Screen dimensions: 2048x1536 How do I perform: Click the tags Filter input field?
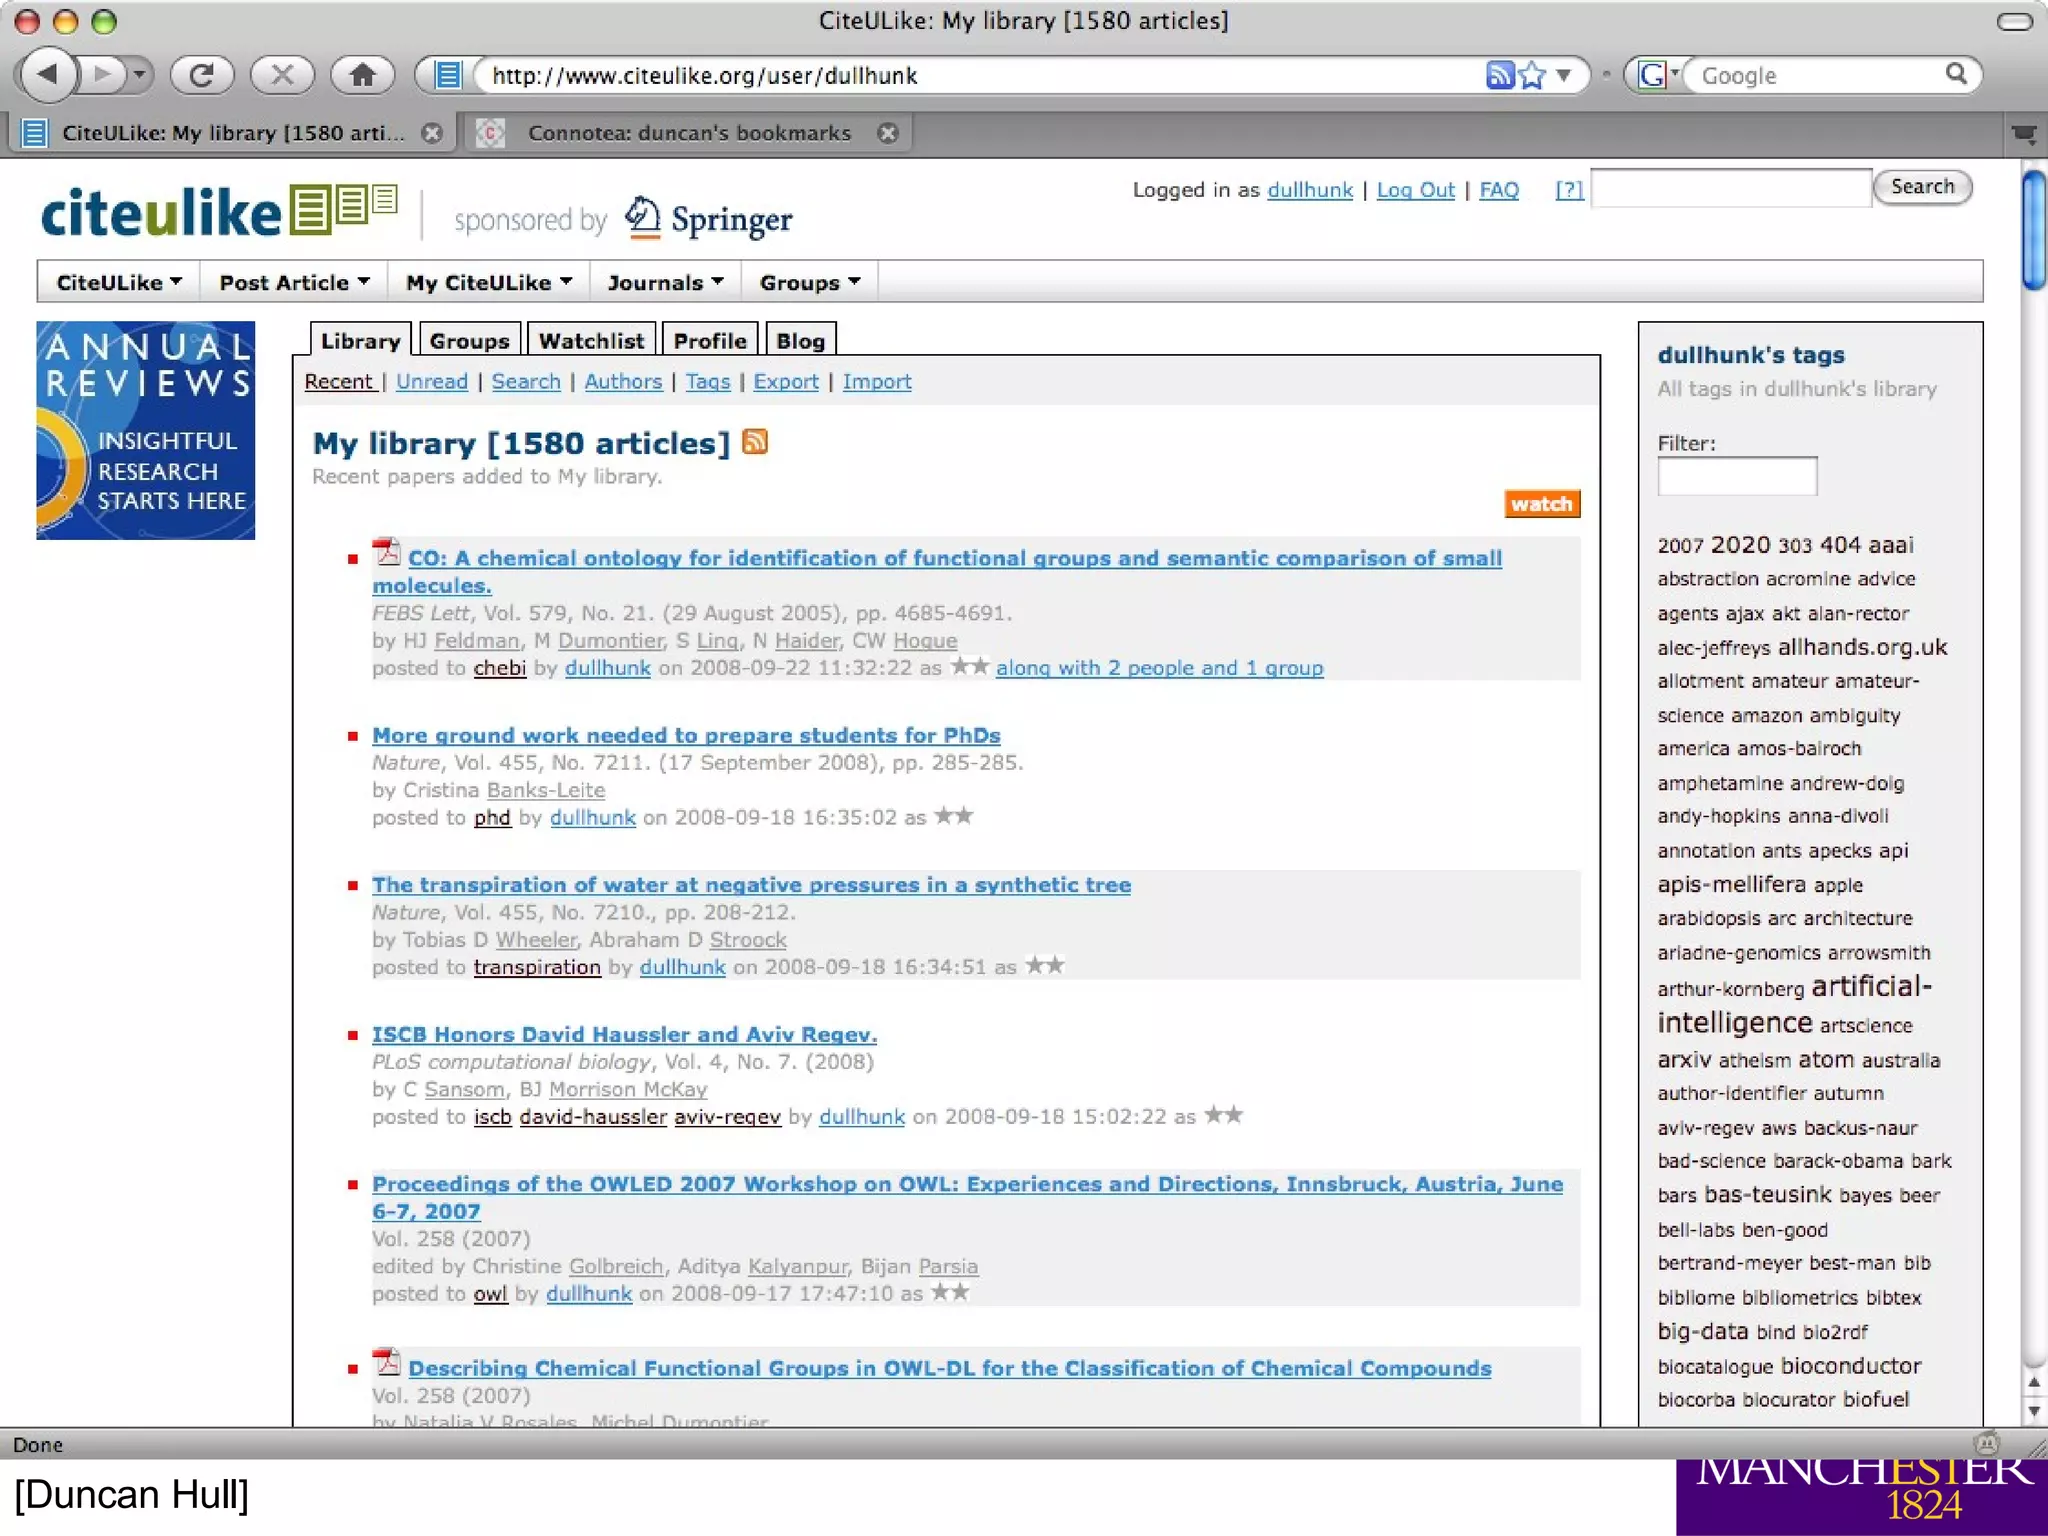tap(1736, 477)
